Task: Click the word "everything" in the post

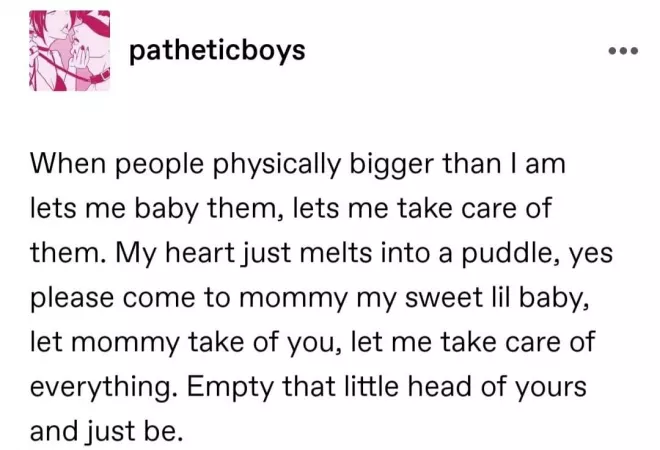Action: 100,388
